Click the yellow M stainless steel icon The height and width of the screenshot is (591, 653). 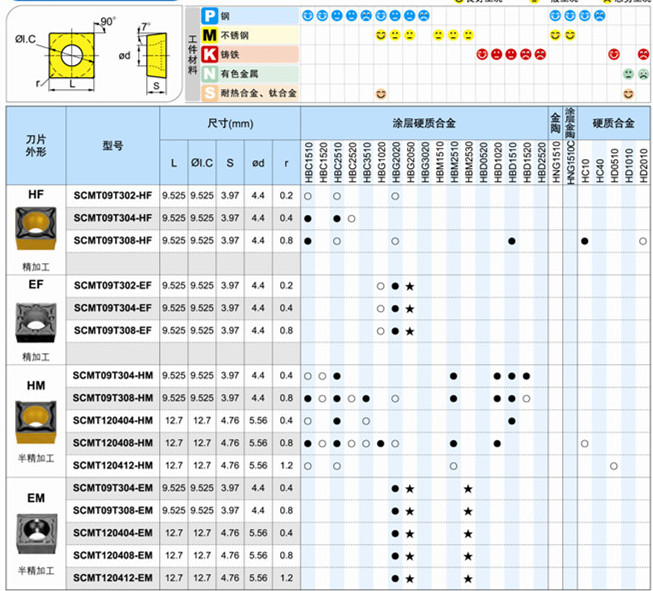[209, 35]
